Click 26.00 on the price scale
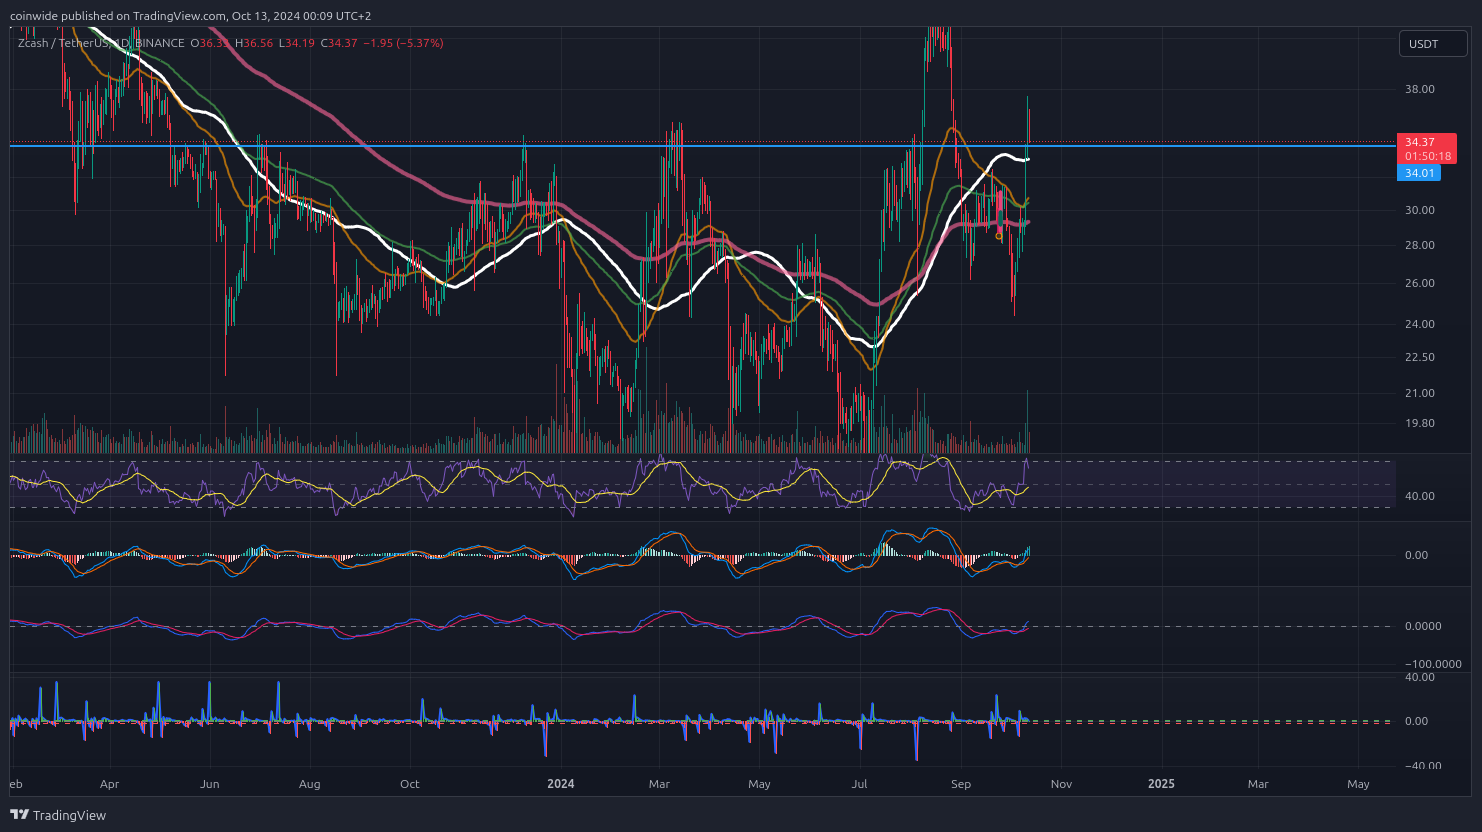Screen dimensions: 1482x832 (x=1420, y=283)
